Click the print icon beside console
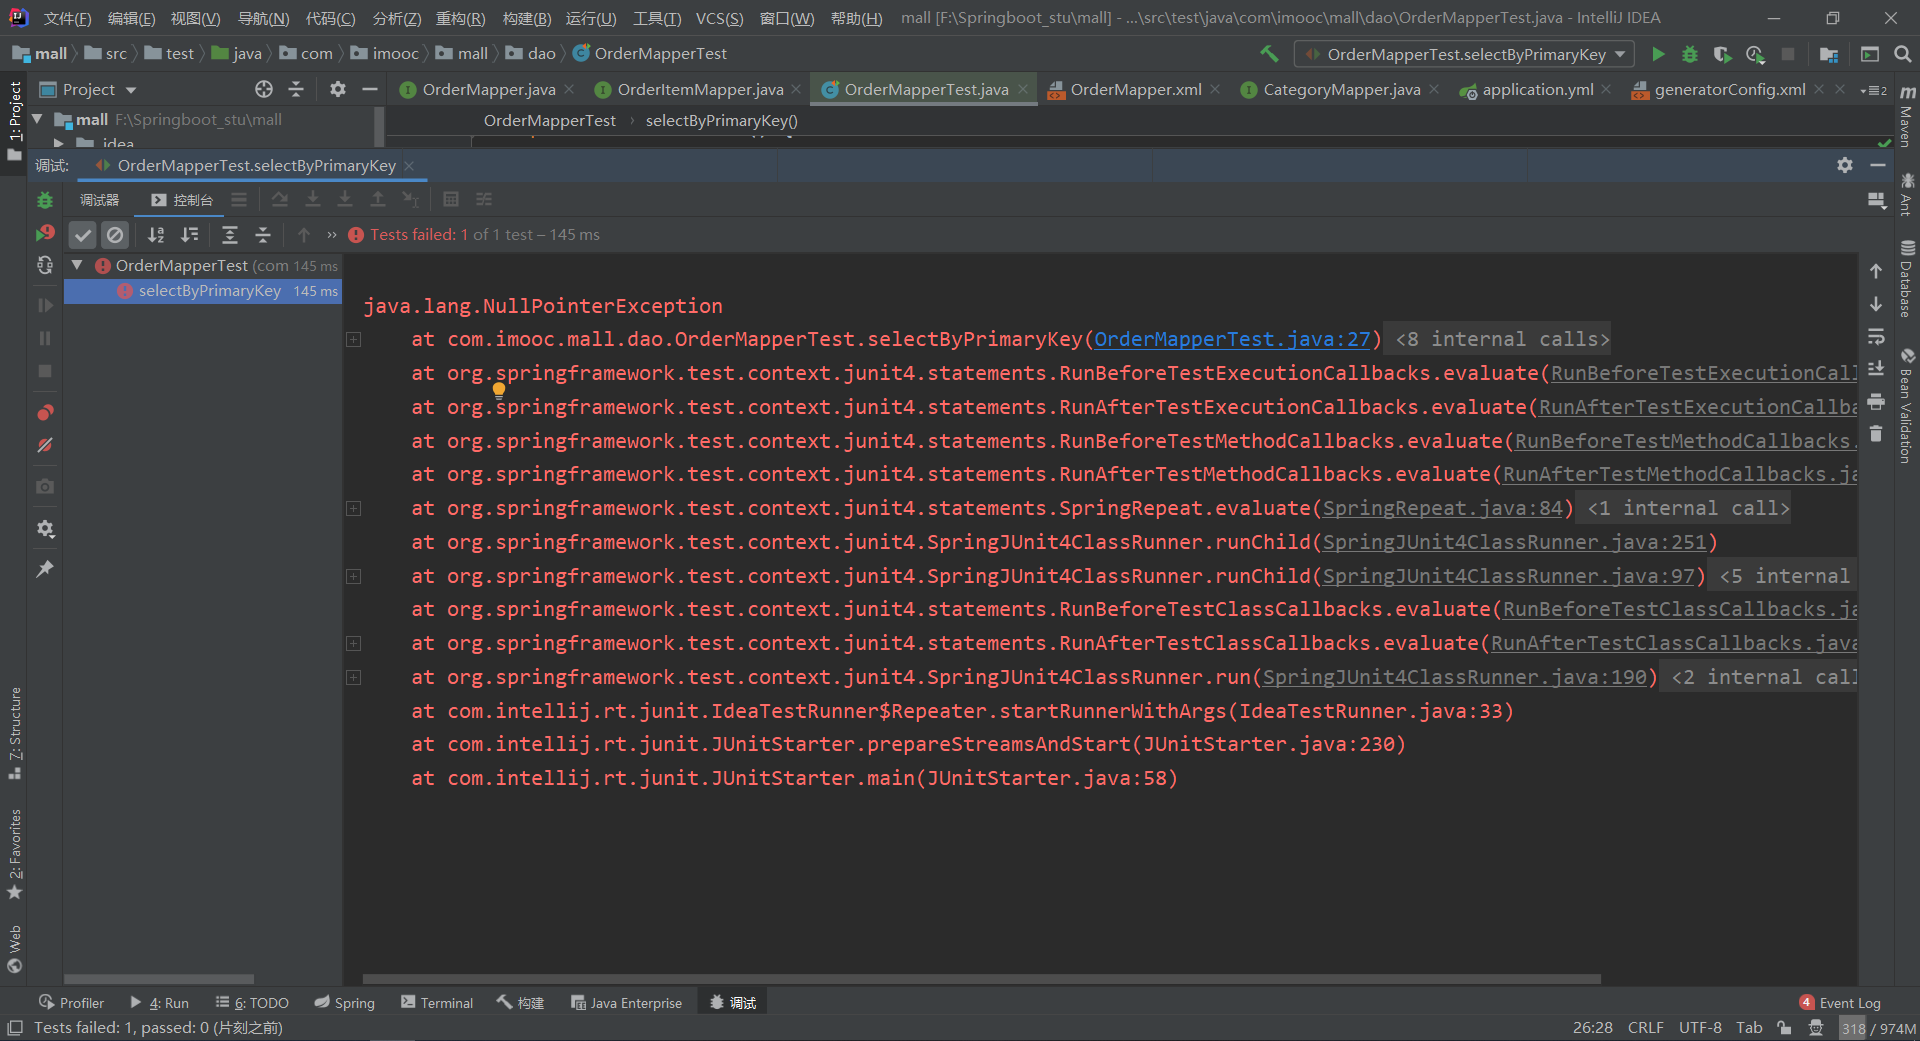The image size is (1920, 1041). coord(1876,401)
